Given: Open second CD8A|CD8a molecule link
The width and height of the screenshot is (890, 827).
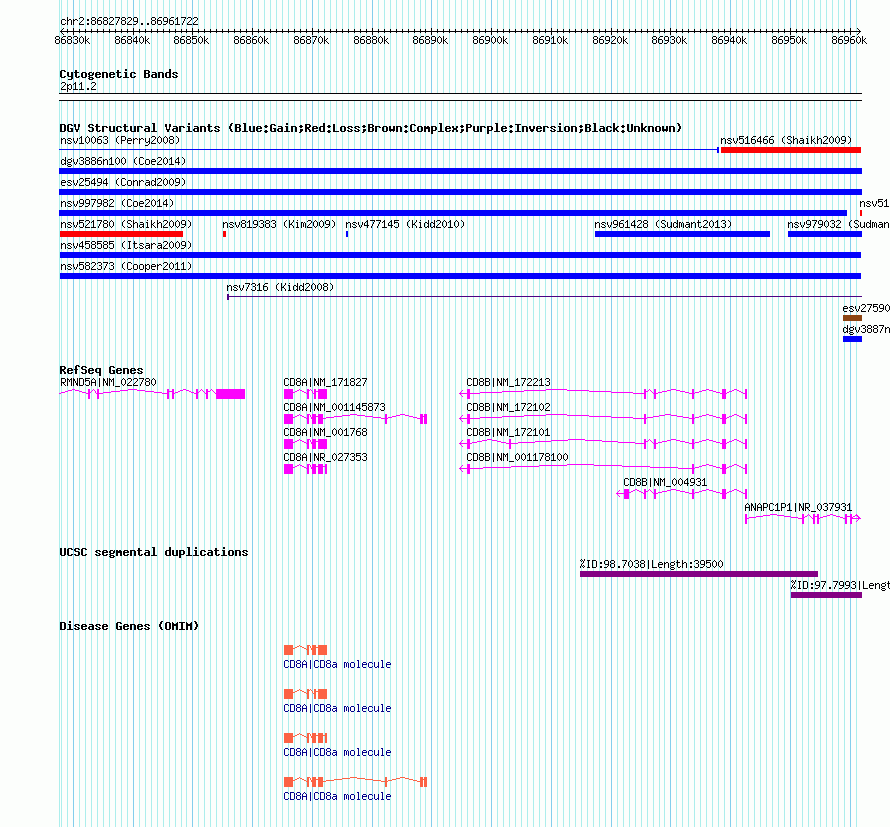Looking at the screenshot, I should pyautogui.click(x=337, y=708).
